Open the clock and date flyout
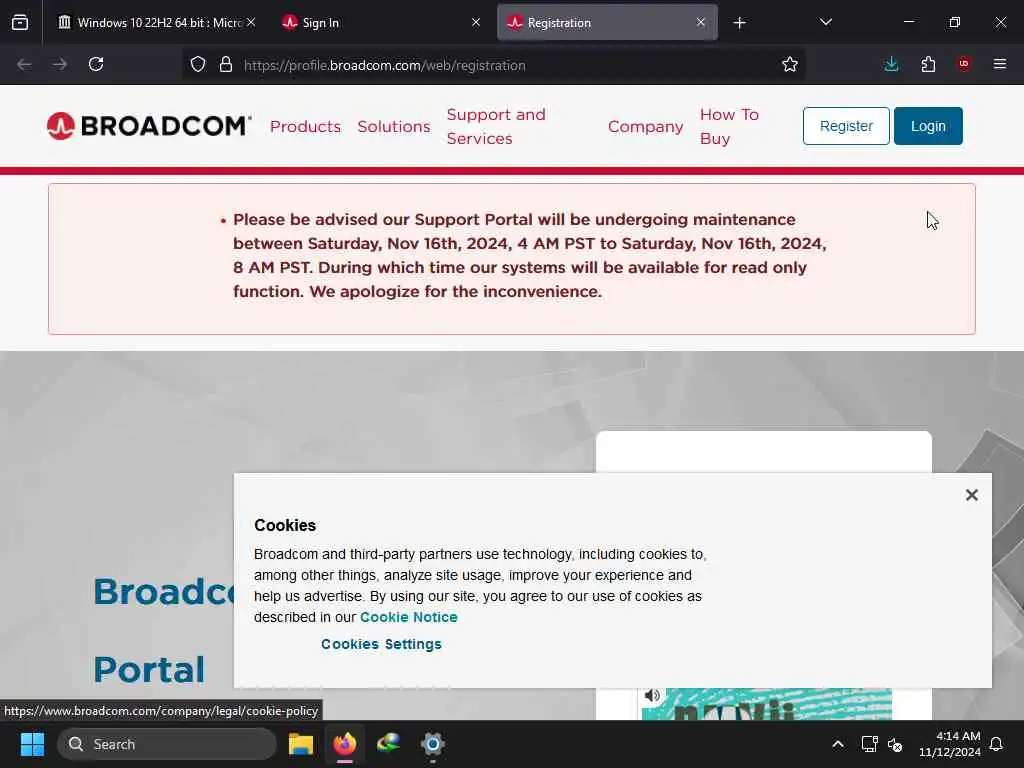The height and width of the screenshot is (768, 1024). tap(950, 744)
